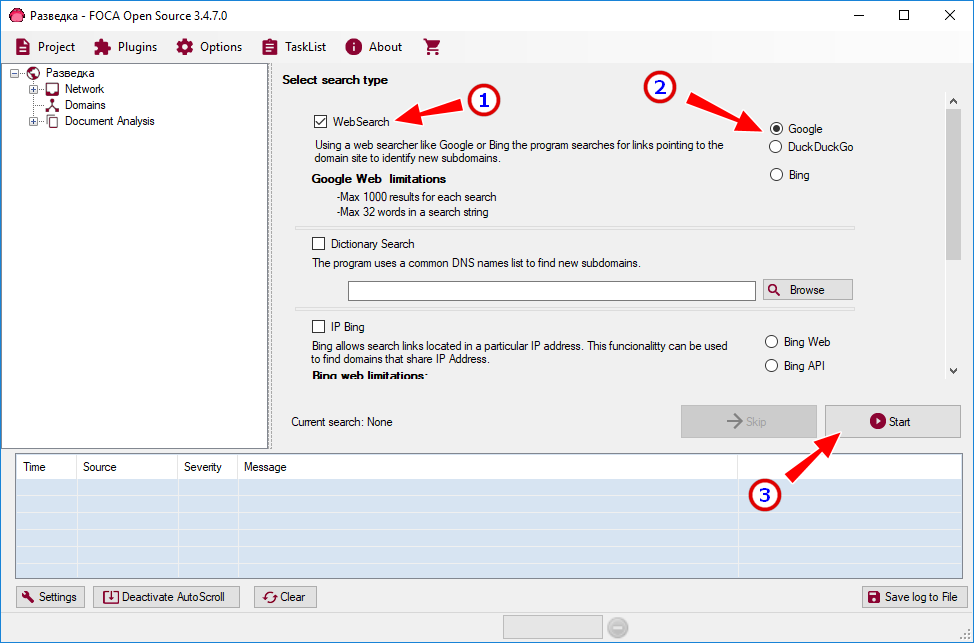
Task: Click the Message column header
Action: pos(488,467)
